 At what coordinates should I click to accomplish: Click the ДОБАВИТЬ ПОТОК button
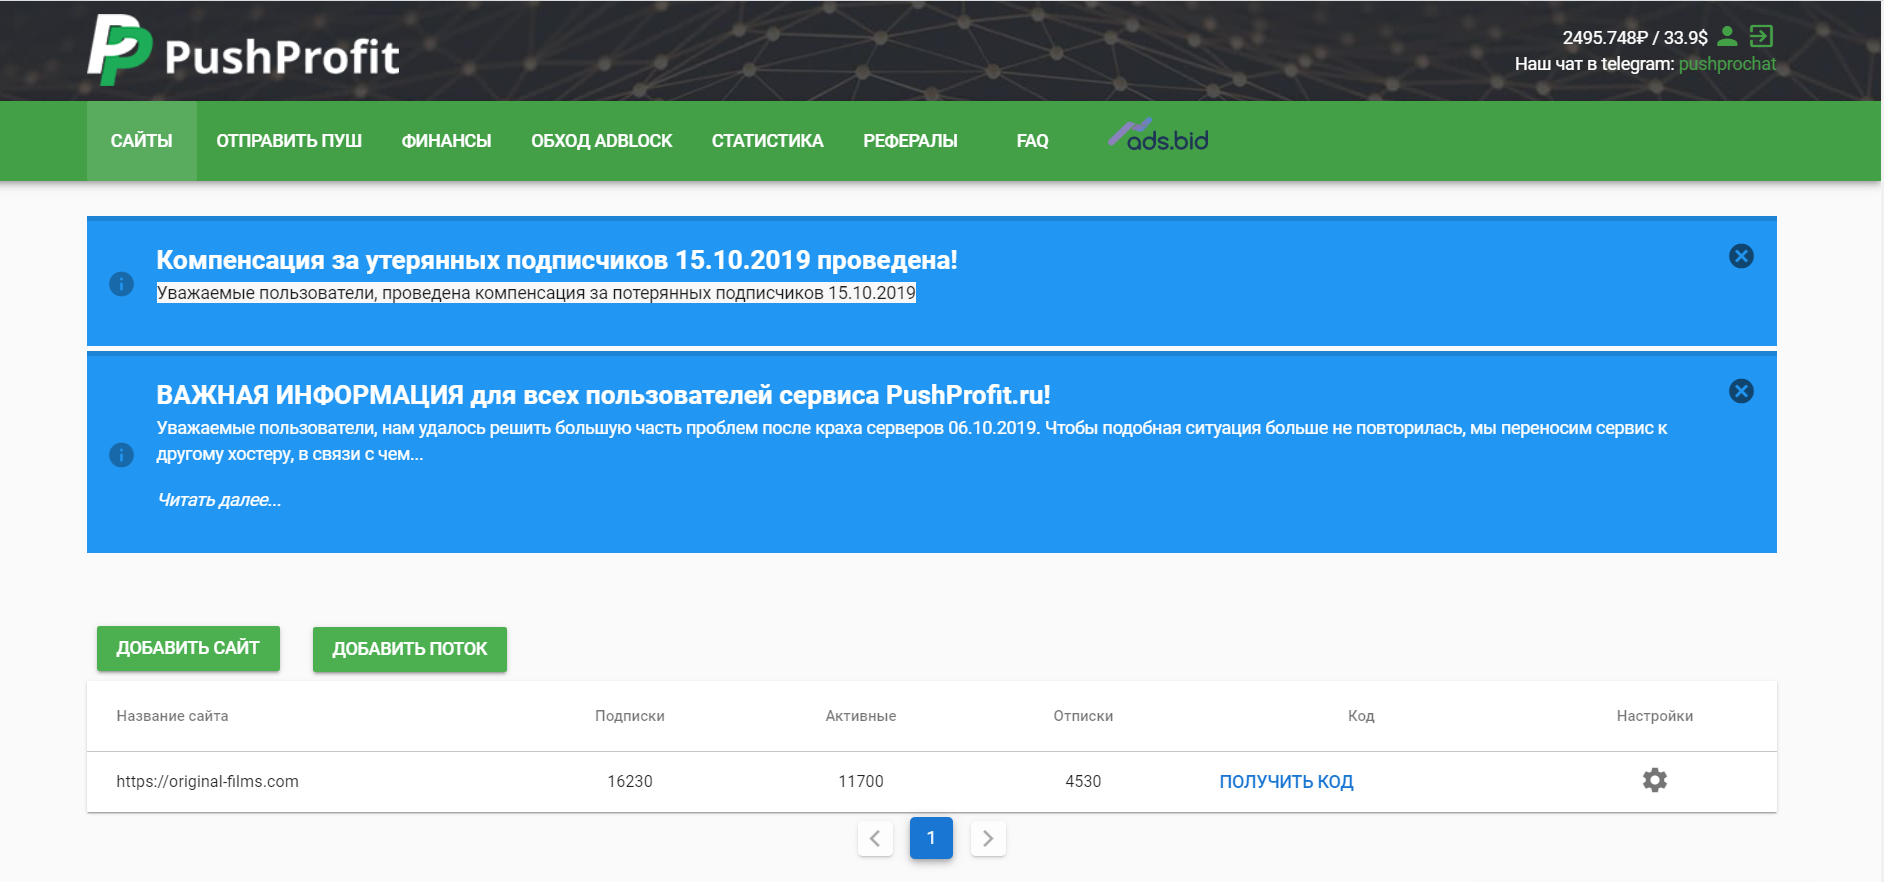tap(410, 649)
